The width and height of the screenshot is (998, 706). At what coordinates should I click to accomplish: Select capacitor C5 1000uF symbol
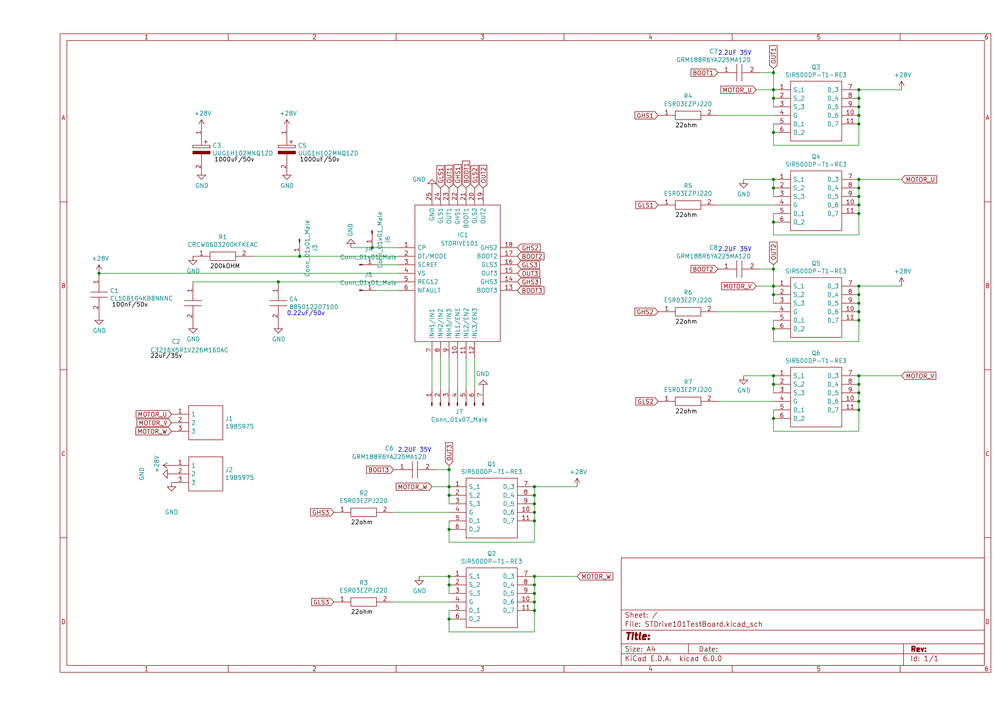point(287,150)
